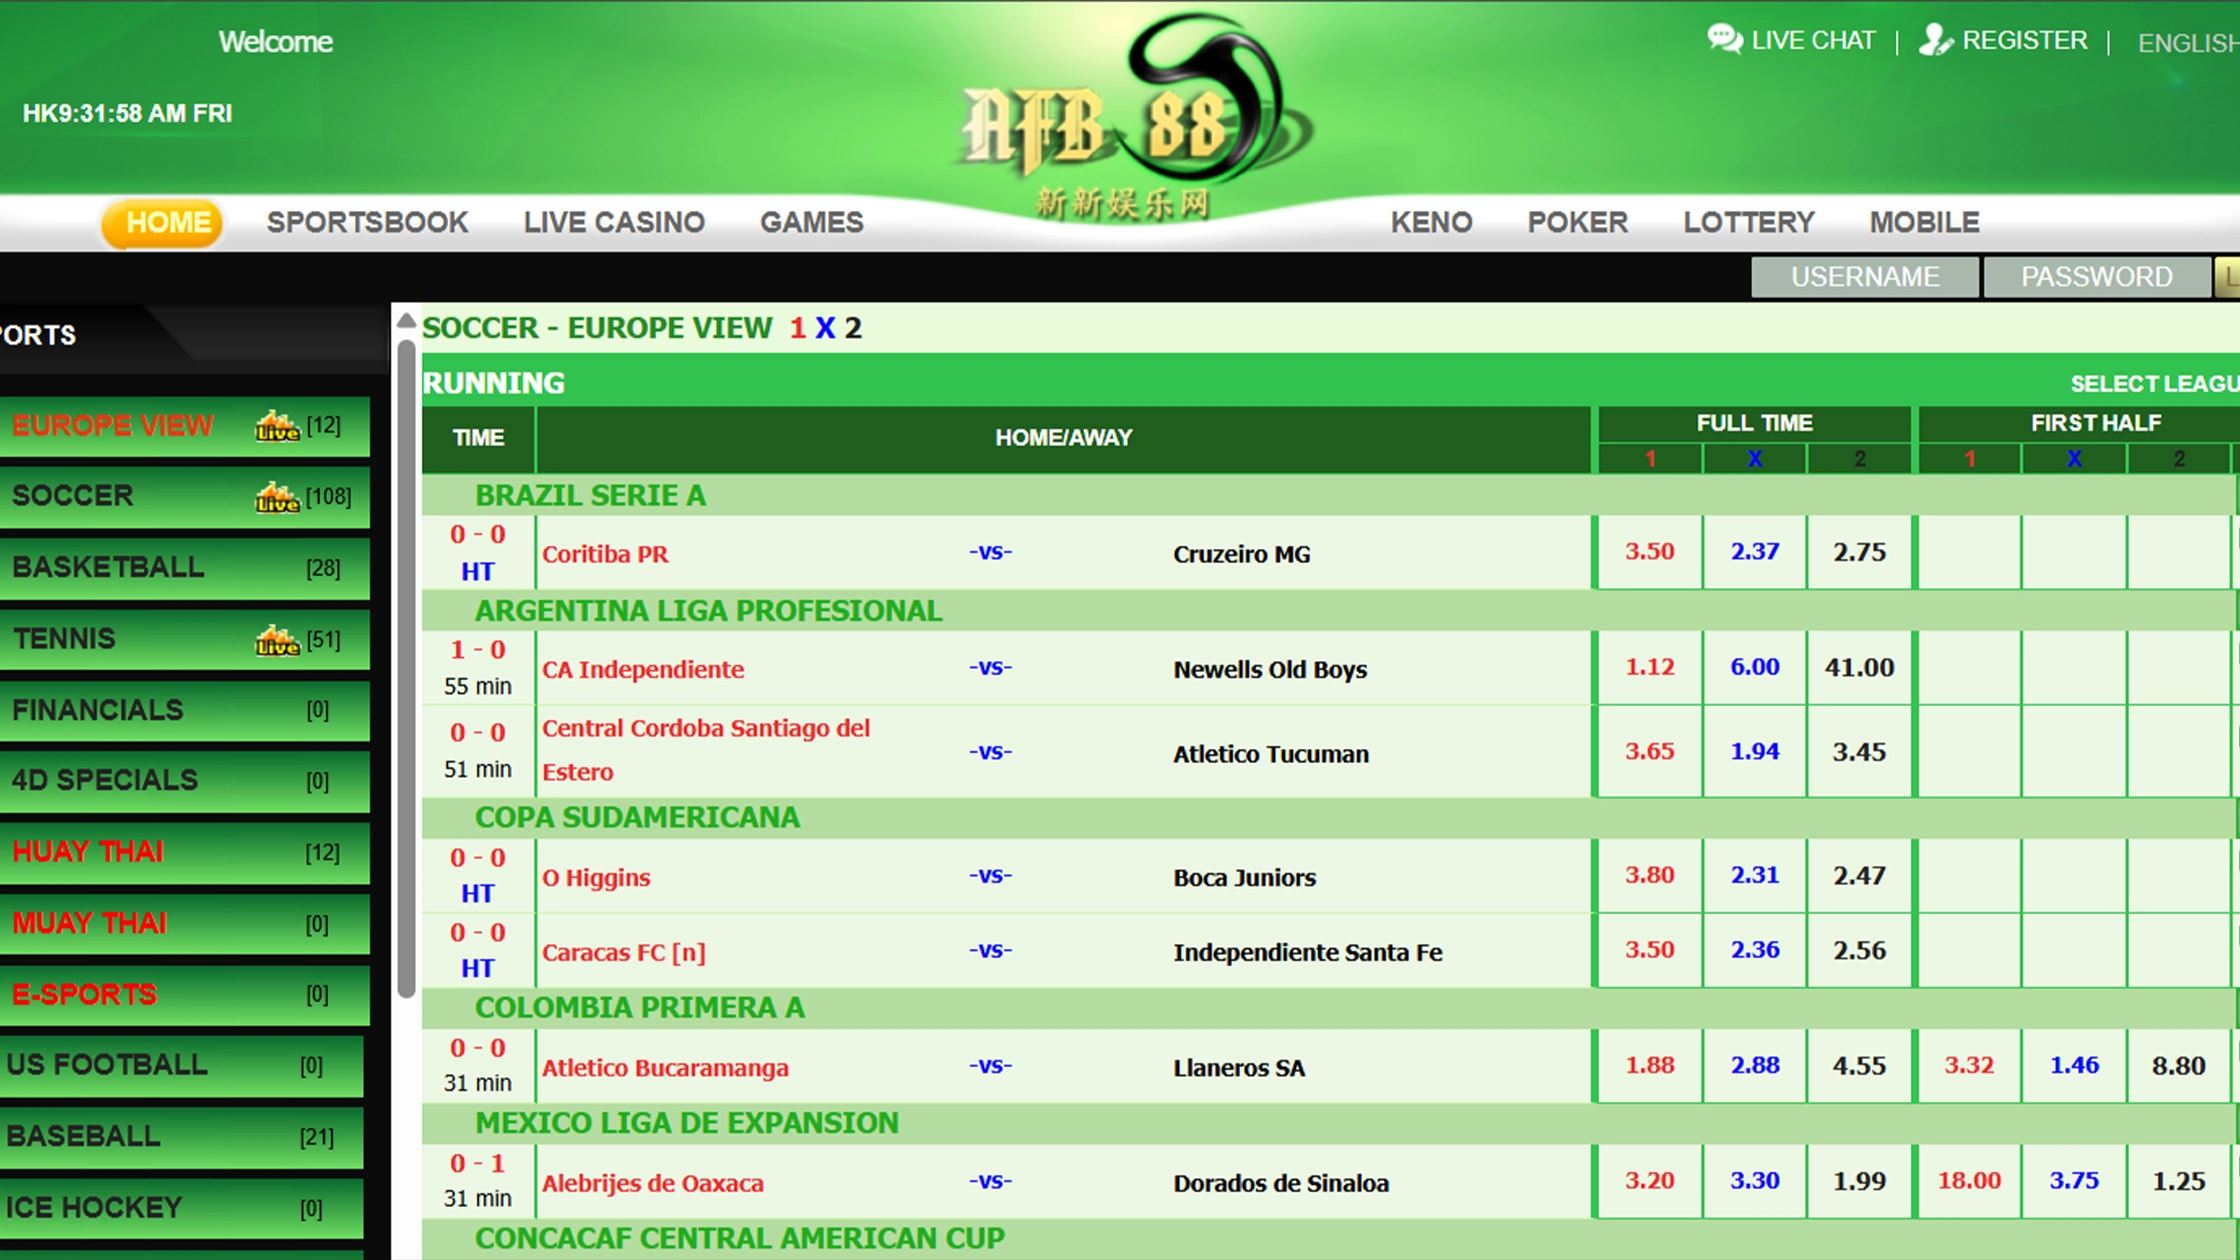Screen dimensions: 2240x1260
Task: Click the sidebar scrollbar up arrow
Action: (x=406, y=321)
